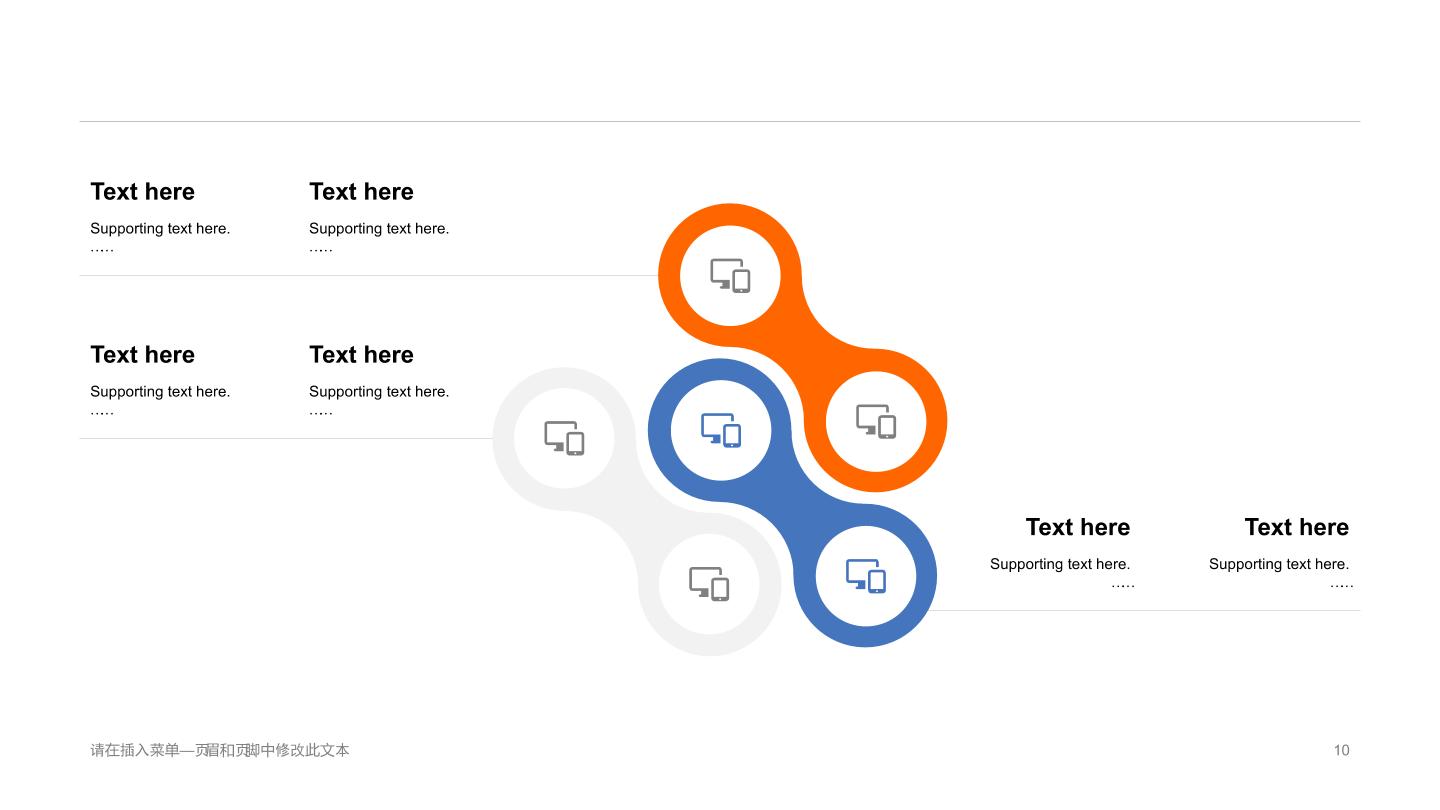Click the 'Text here' heading left of bottom-right one
1440x810 pixels.
point(1078,527)
